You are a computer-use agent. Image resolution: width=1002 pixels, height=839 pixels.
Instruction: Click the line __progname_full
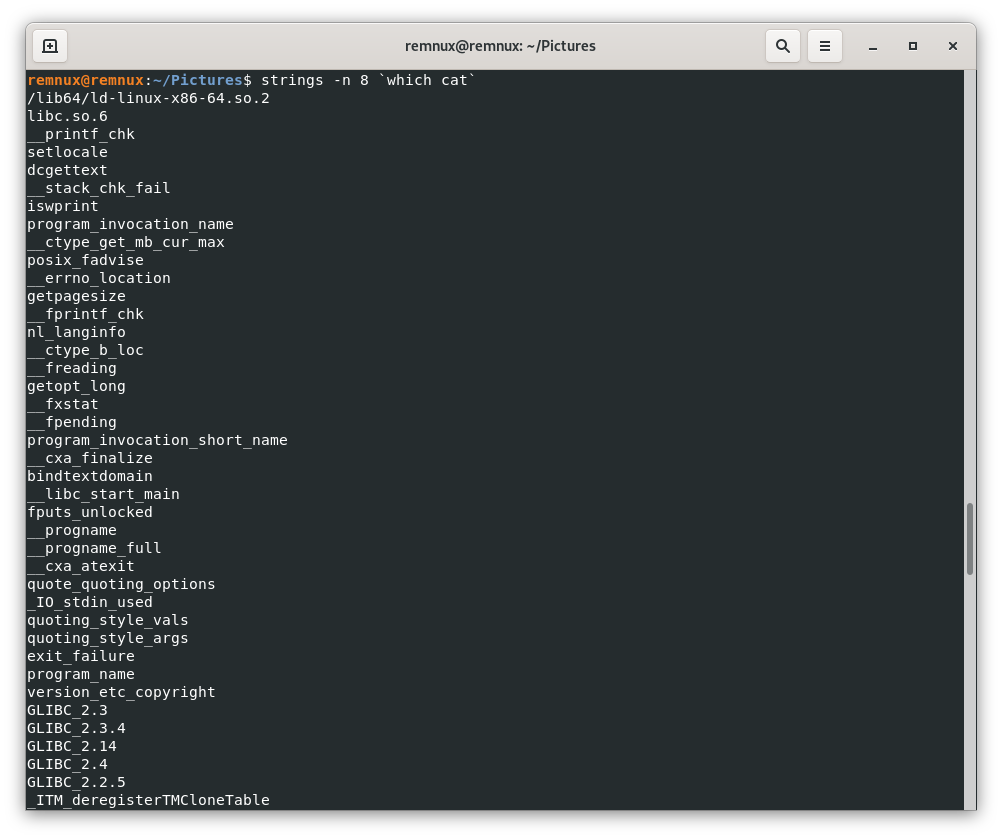(94, 548)
